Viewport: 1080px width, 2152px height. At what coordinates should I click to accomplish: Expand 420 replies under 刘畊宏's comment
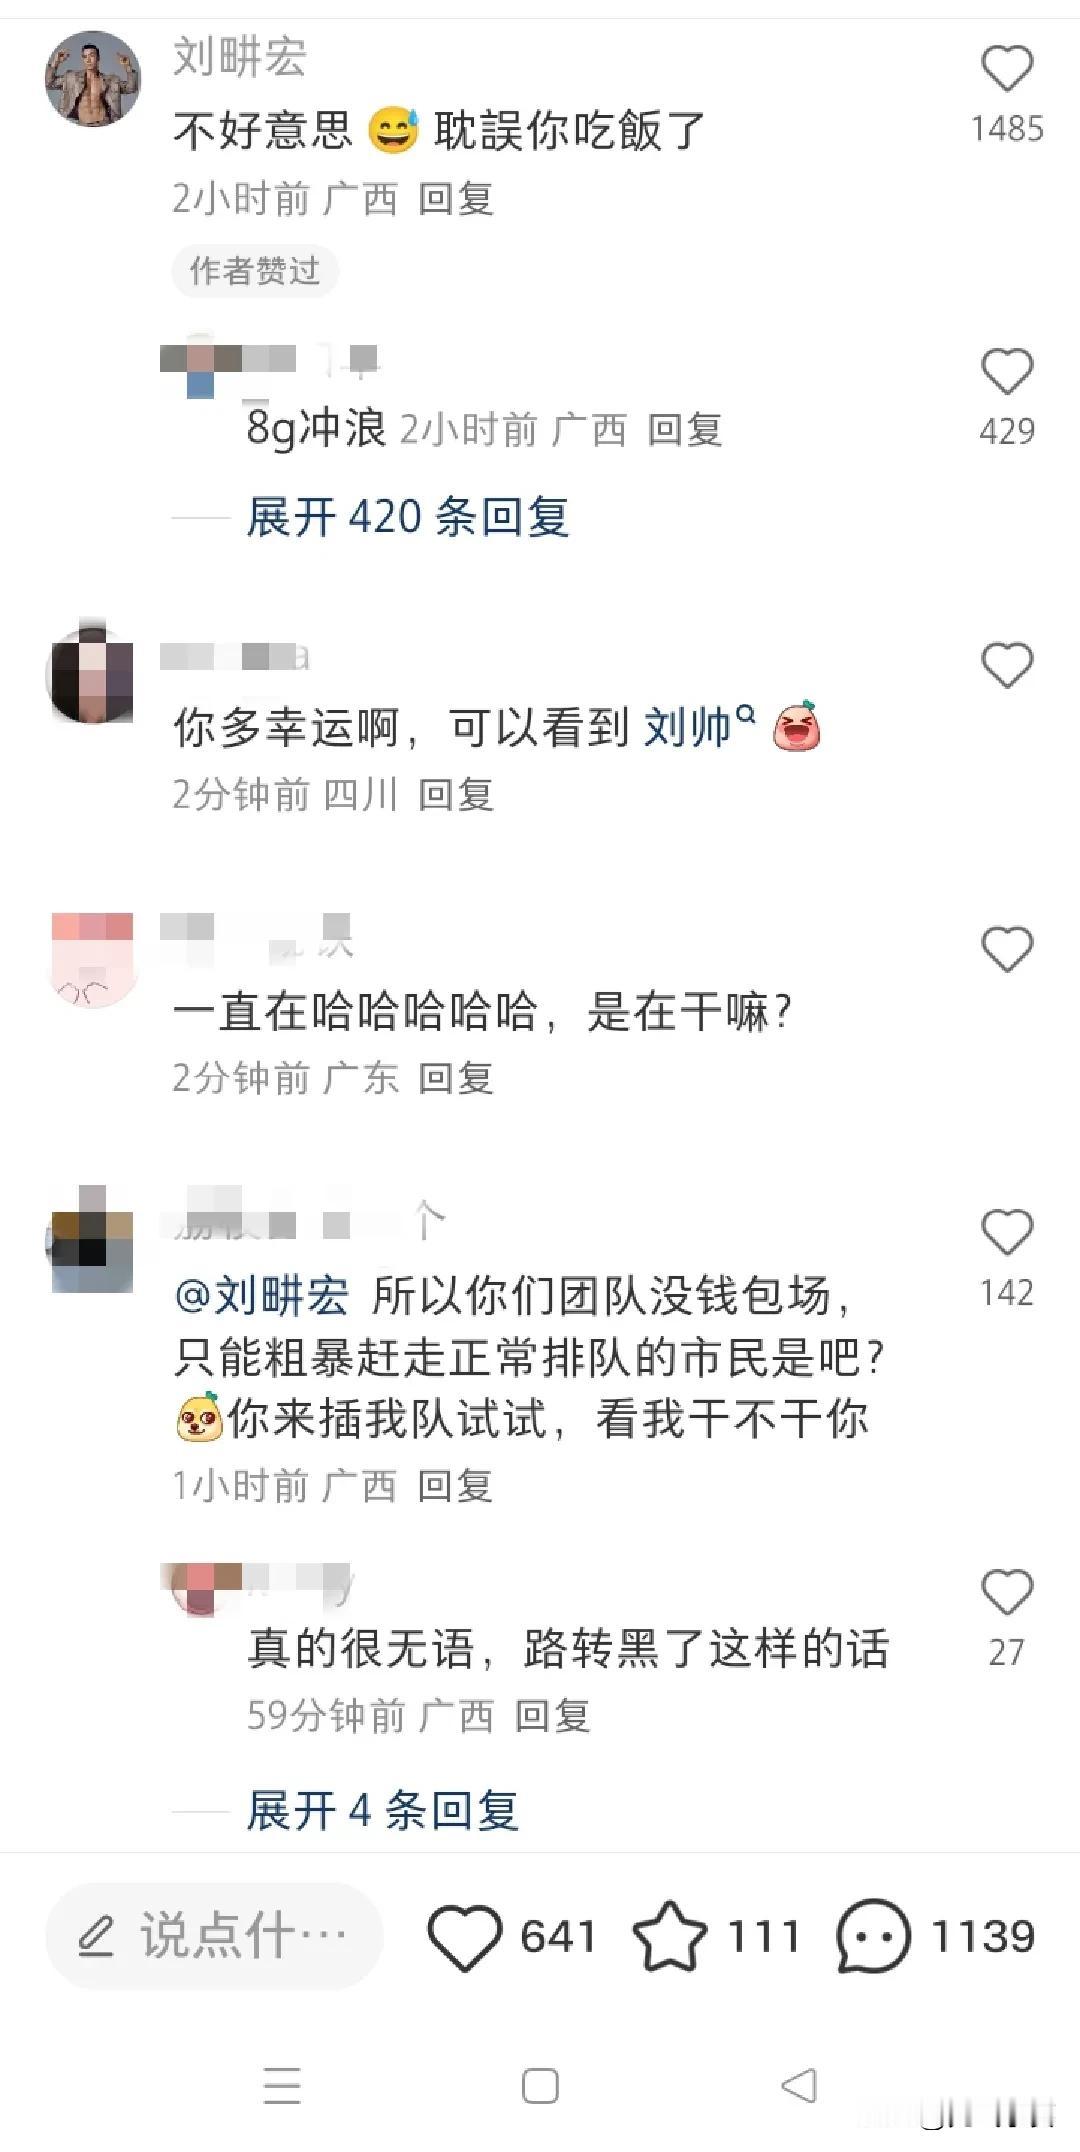pos(408,517)
